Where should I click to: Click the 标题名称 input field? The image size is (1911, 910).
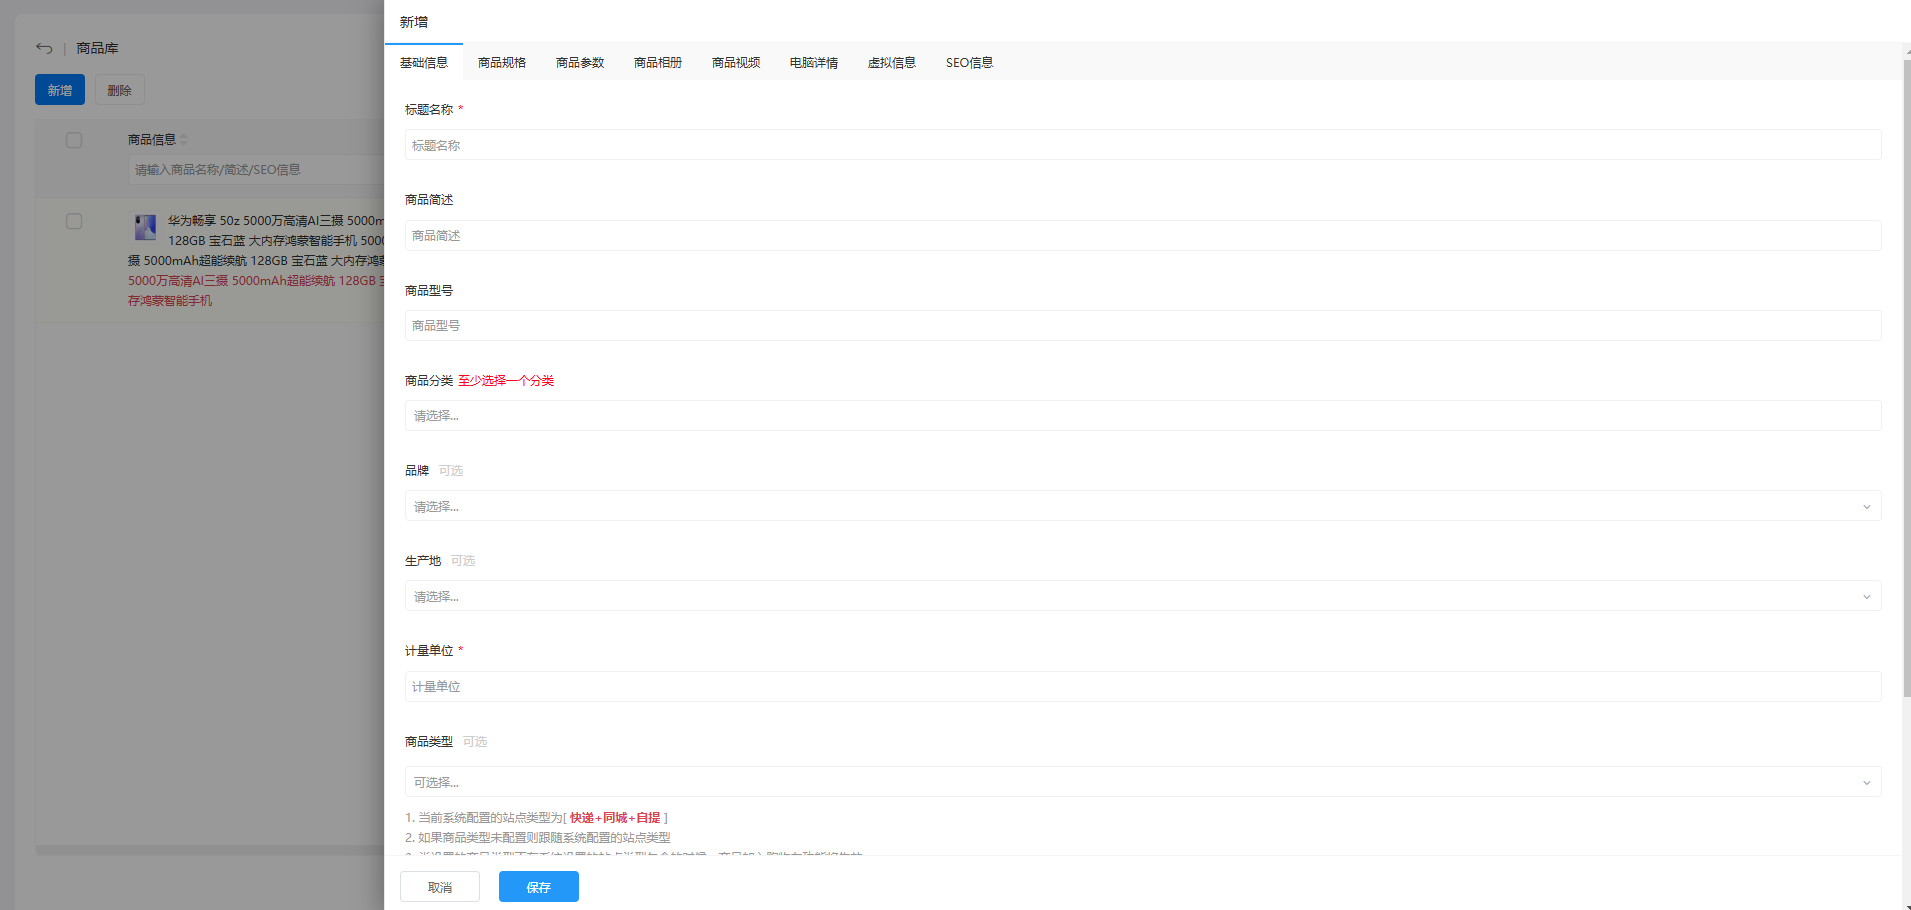pos(1142,145)
